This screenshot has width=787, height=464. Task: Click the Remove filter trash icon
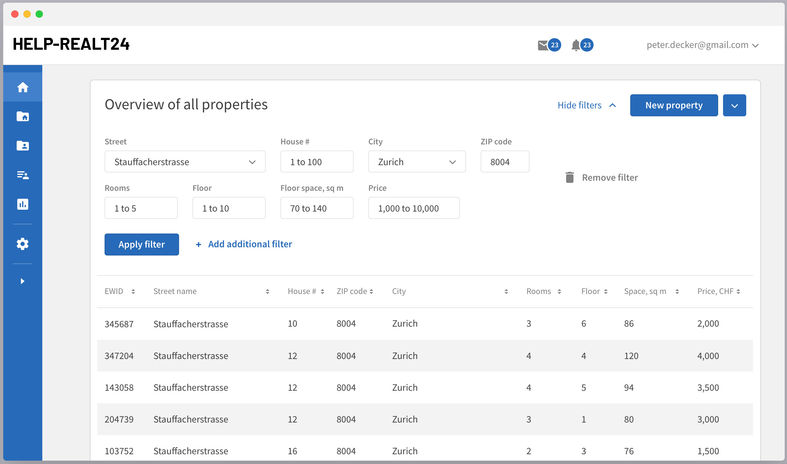570,178
